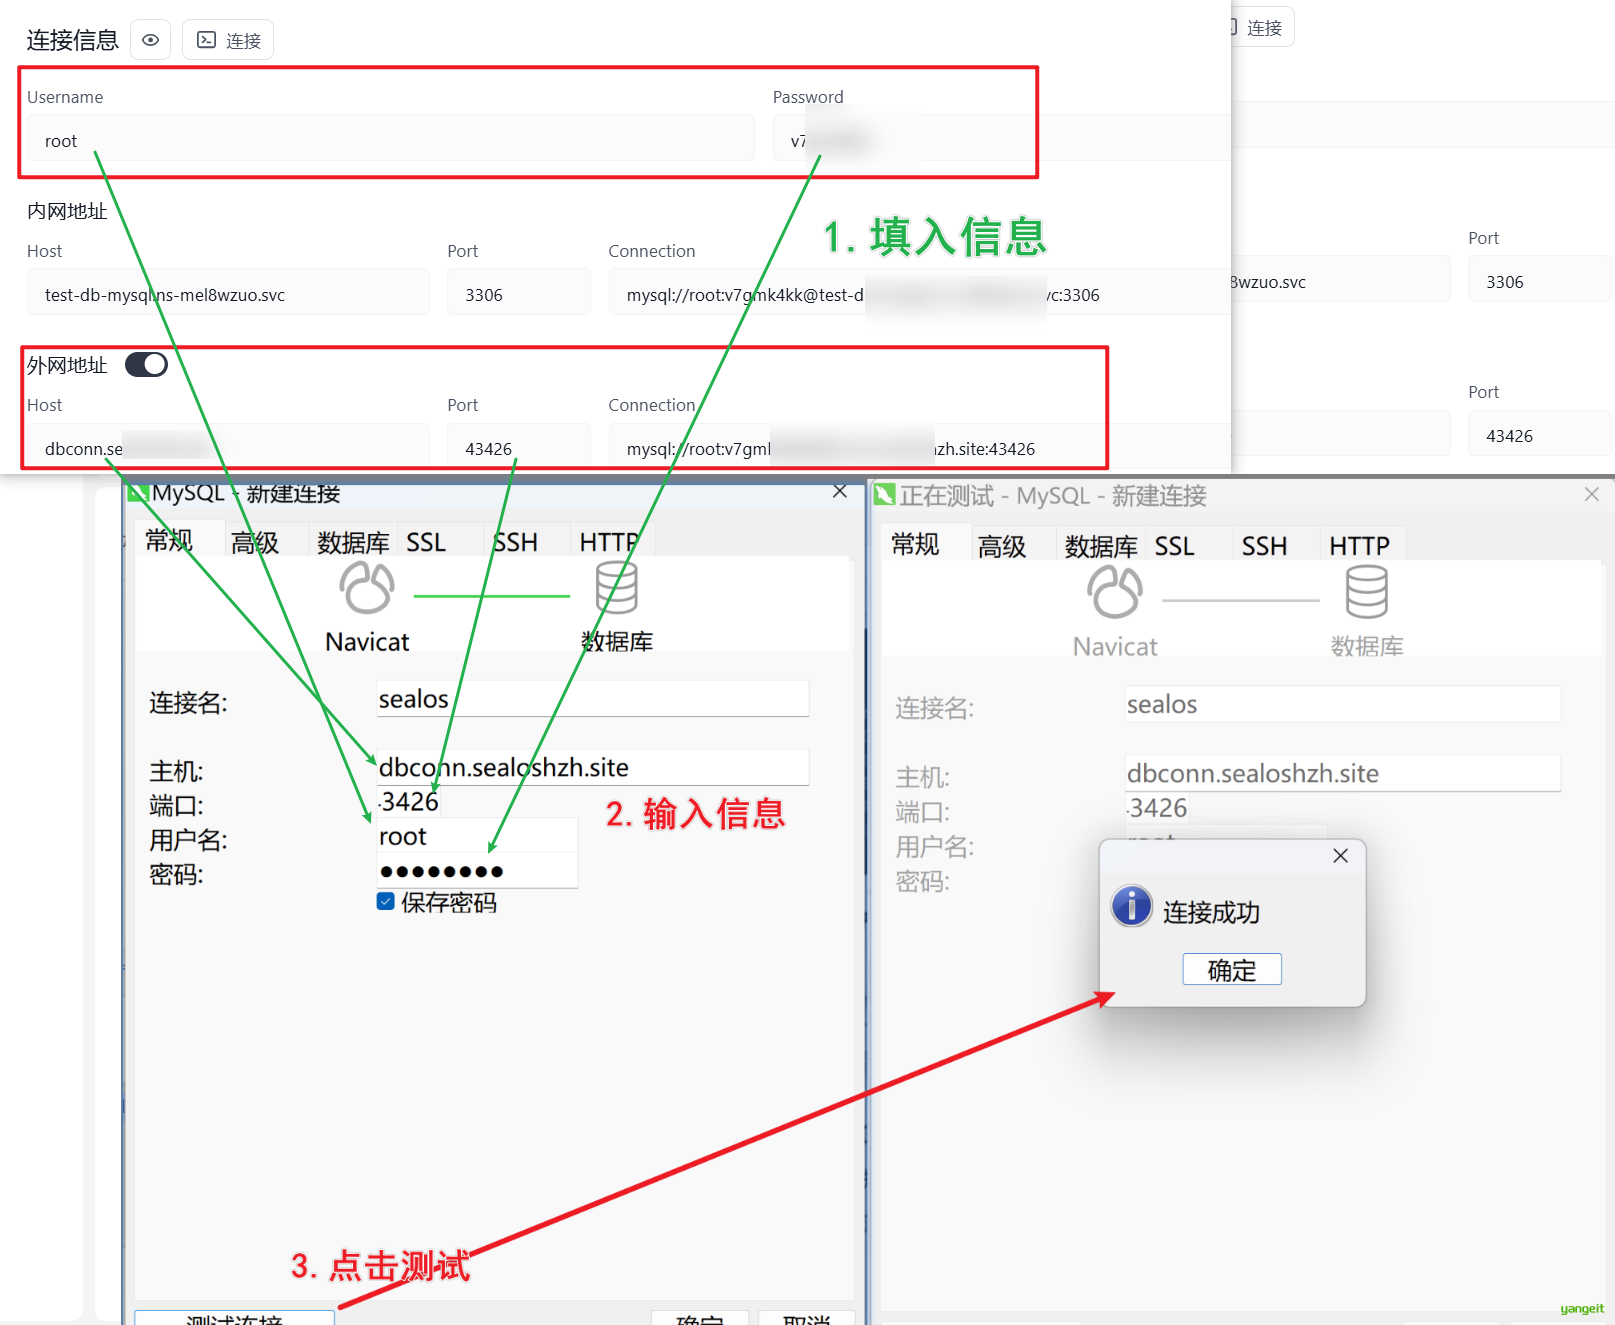Open the SSH tab in the MySQL 新建连接 dialog

click(515, 542)
